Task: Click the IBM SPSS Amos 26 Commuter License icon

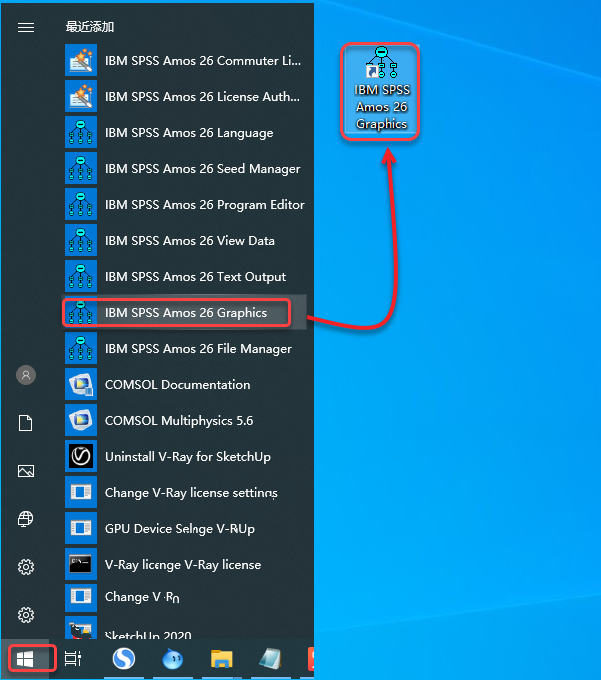Action: [81, 60]
